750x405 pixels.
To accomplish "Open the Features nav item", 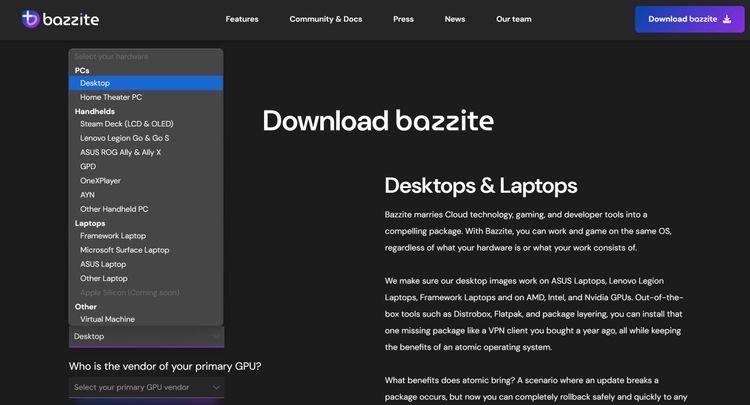I will (x=242, y=19).
